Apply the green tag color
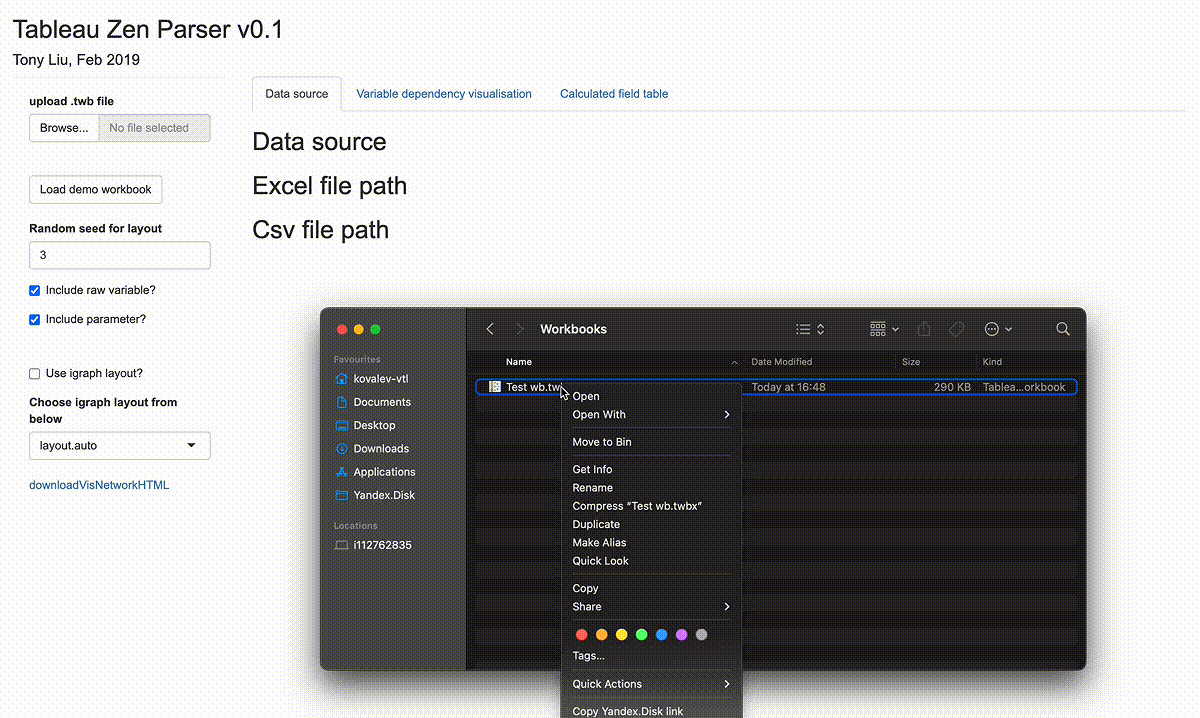This screenshot has height=718, width=1200. tap(642, 635)
